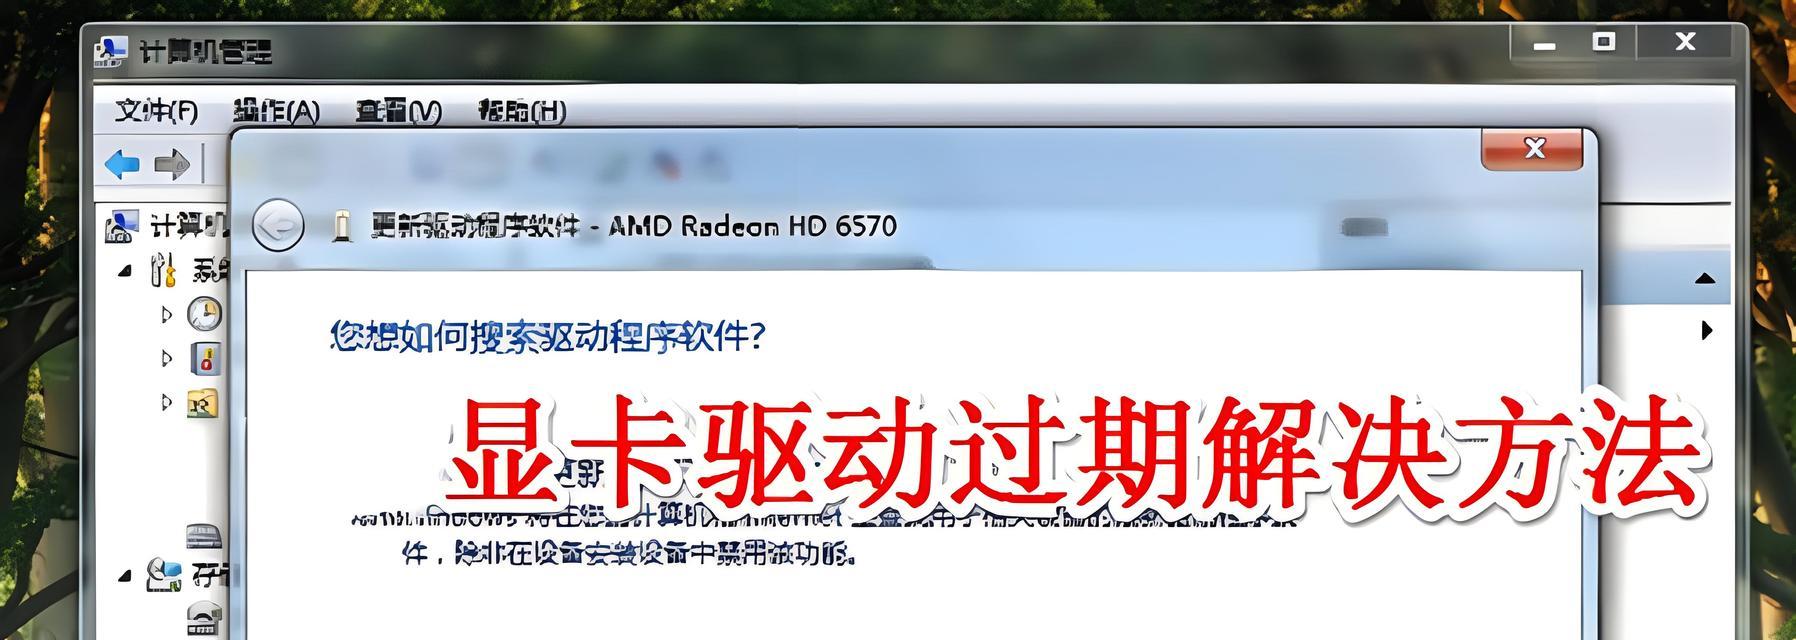The image size is (1796, 640).
Task: Expand the Event Viewer tree node
Action: (x=167, y=358)
